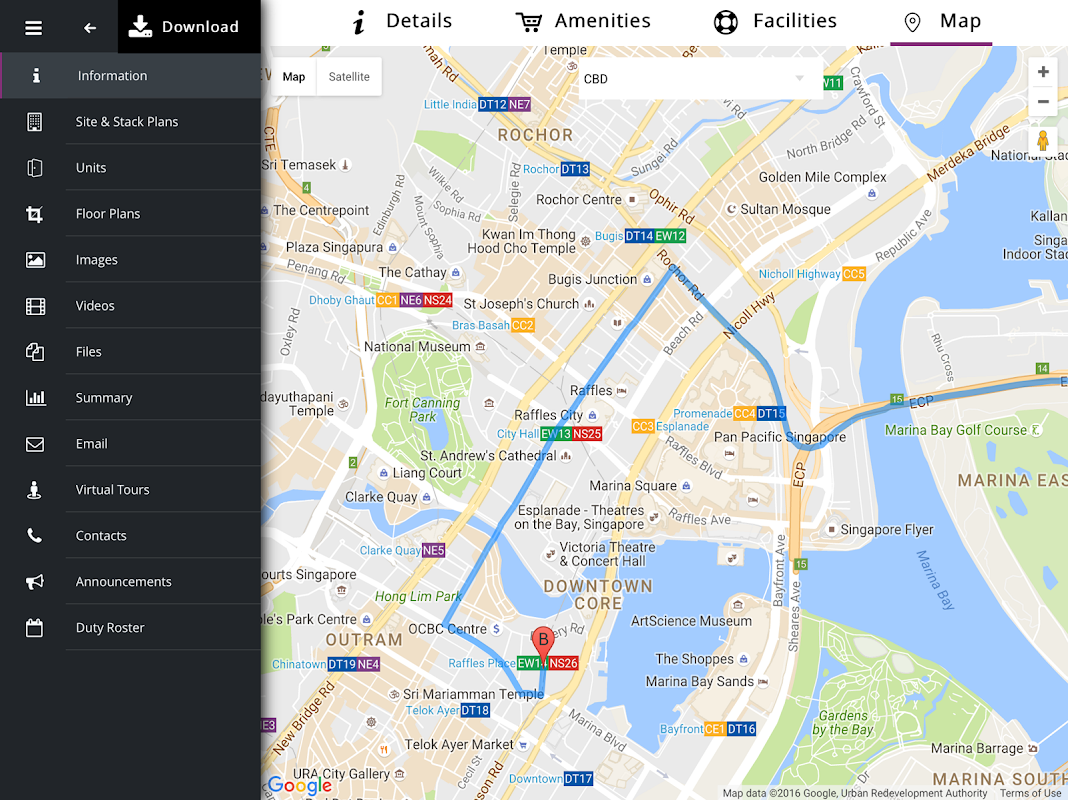Click the Summary bar chart icon
This screenshot has width=1068, height=800.
pos(35,398)
